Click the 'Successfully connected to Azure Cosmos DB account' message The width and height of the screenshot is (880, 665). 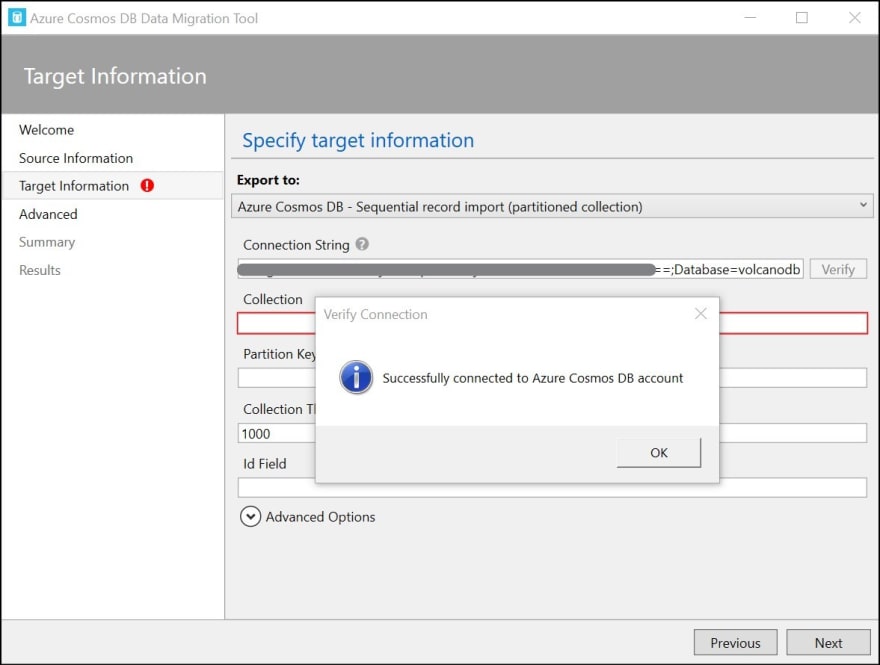pyautogui.click(x=533, y=378)
